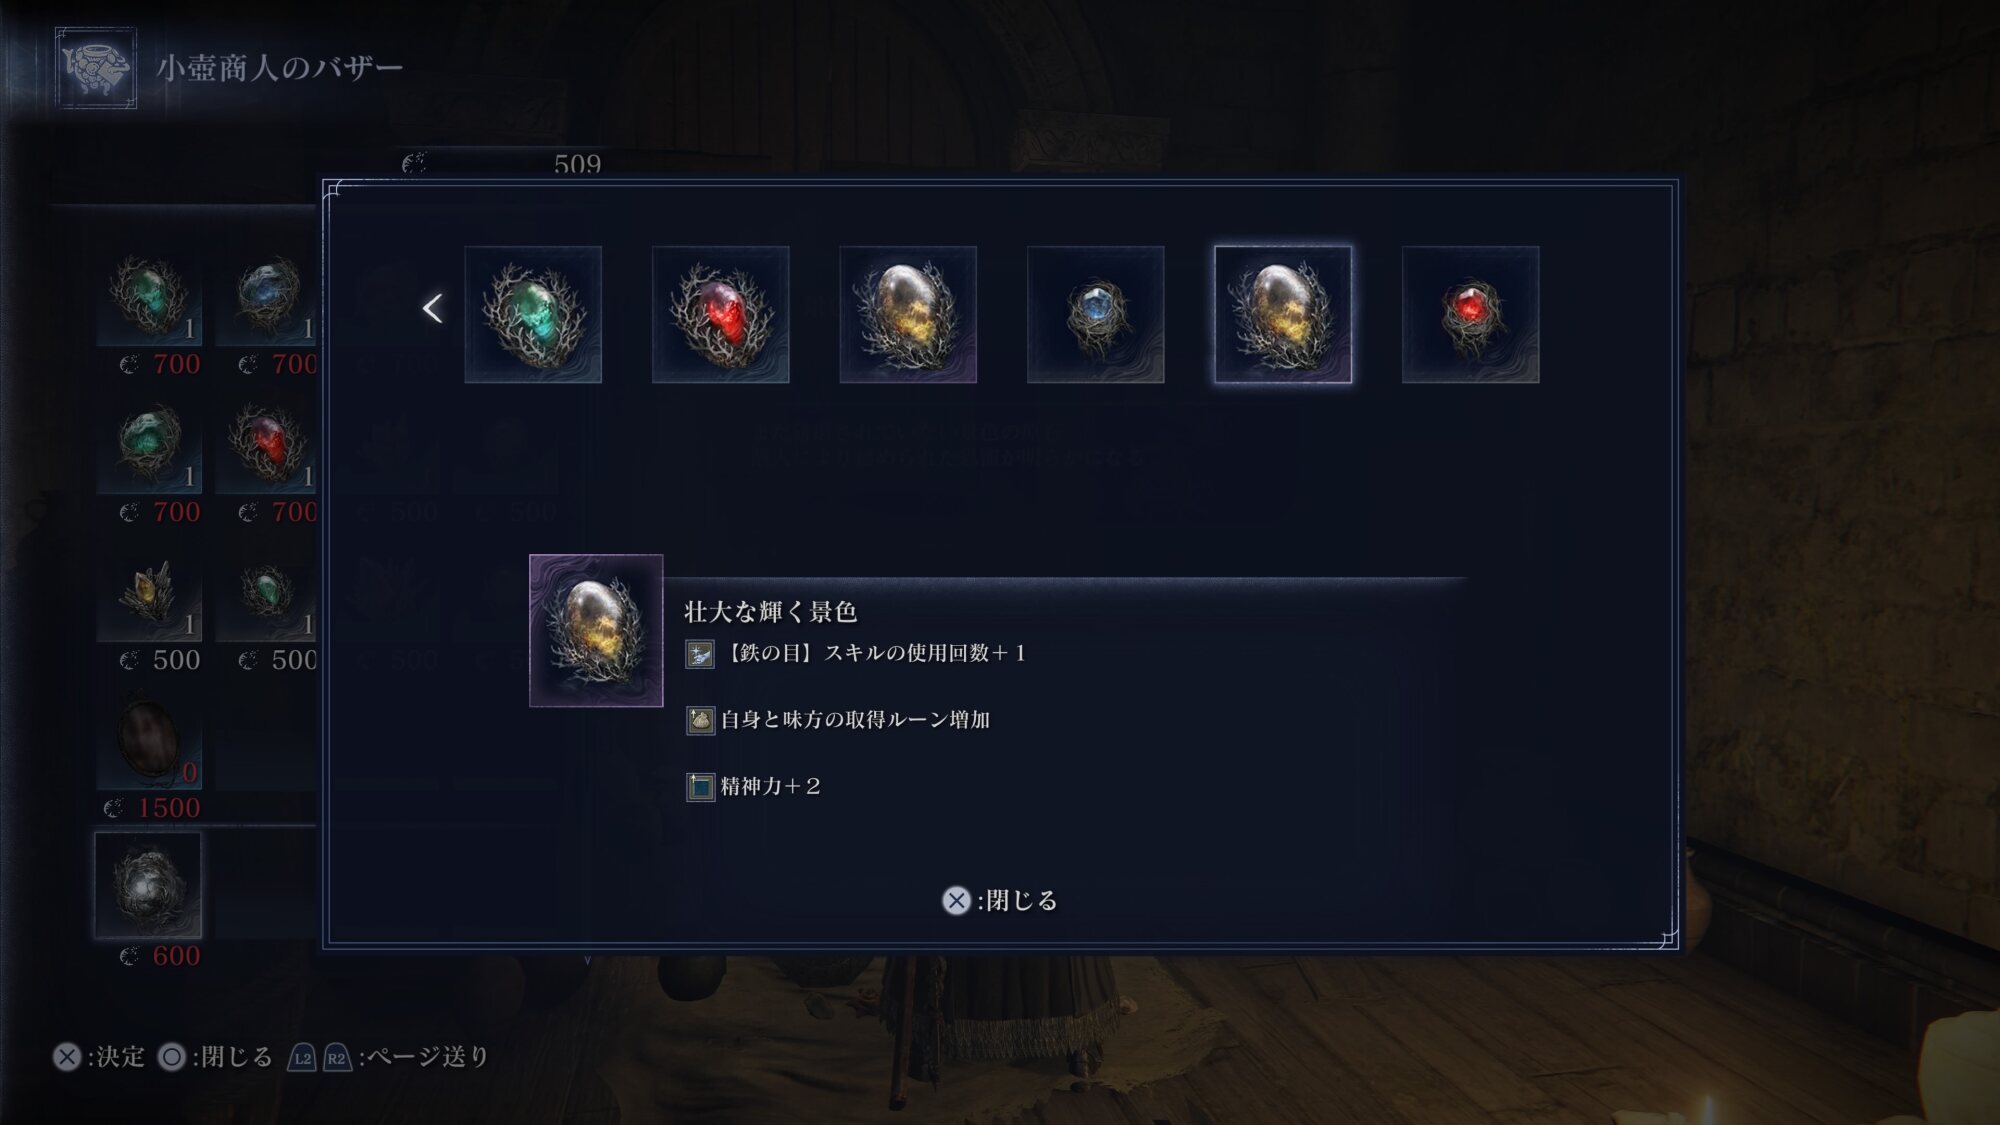
Task: Click the 鉄の目 skill effect icon
Action: pos(700,654)
